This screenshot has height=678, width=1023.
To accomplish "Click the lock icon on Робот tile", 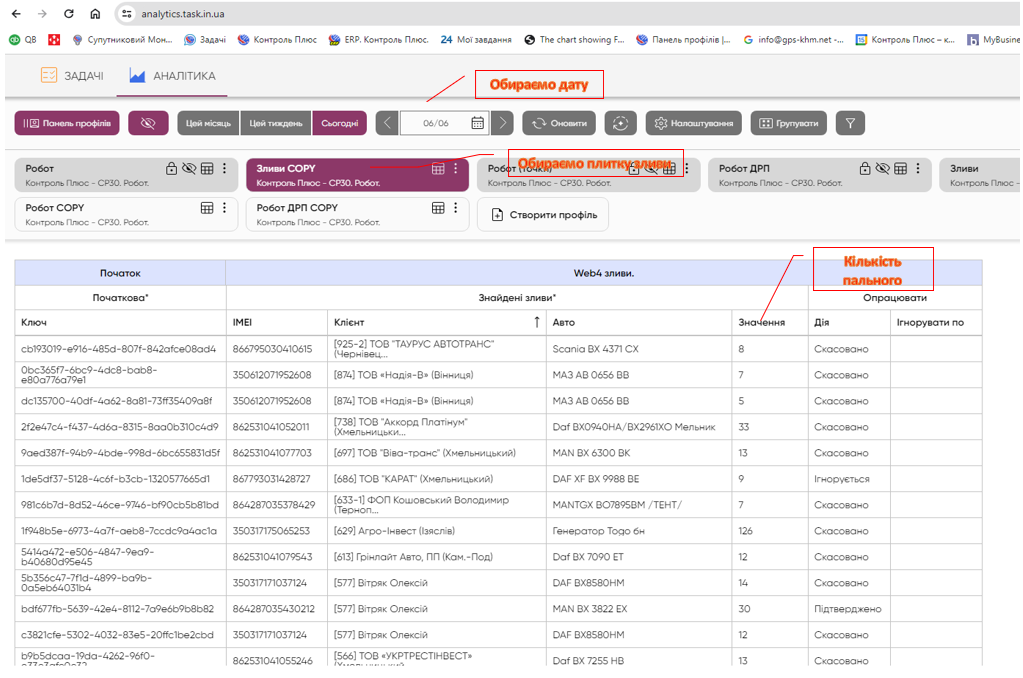I will (x=171, y=168).
